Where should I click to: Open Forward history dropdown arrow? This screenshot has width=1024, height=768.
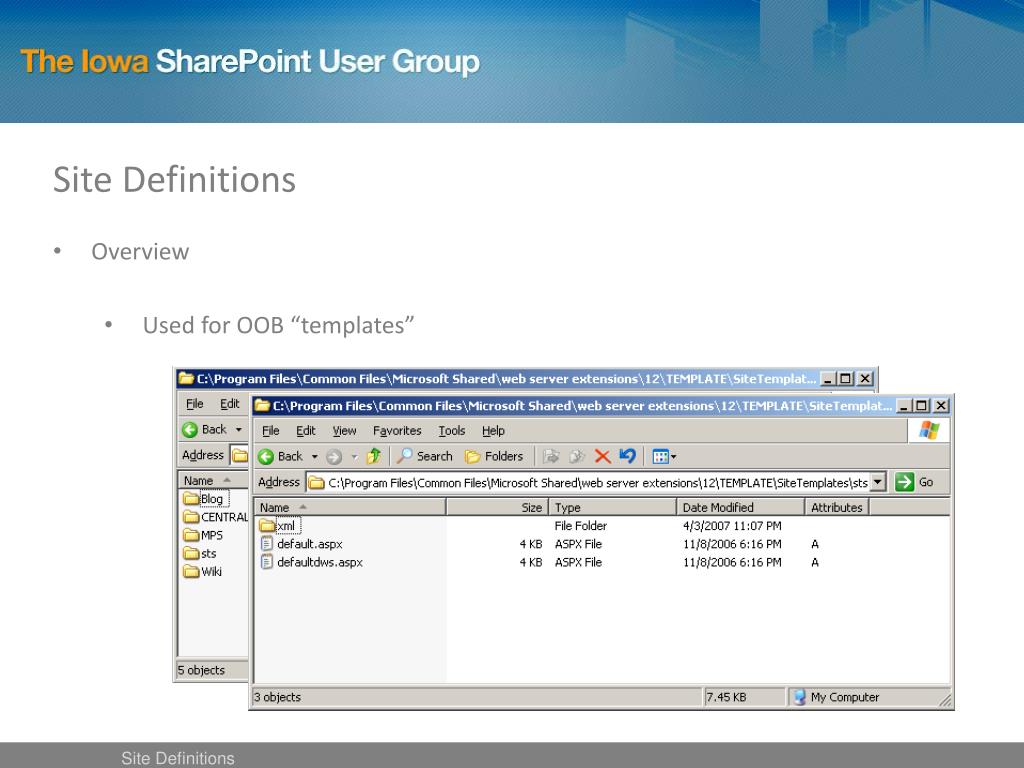click(x=354, y=456)
